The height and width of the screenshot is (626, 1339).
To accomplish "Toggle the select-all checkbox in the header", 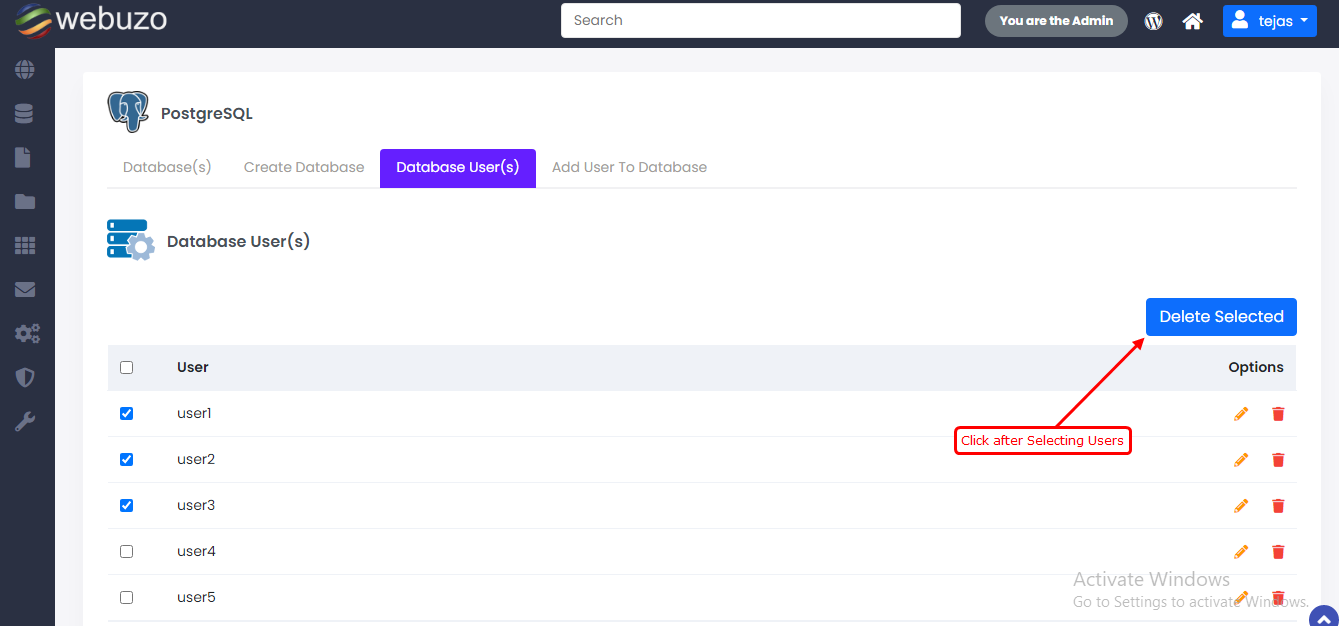I will click(126, 367).
